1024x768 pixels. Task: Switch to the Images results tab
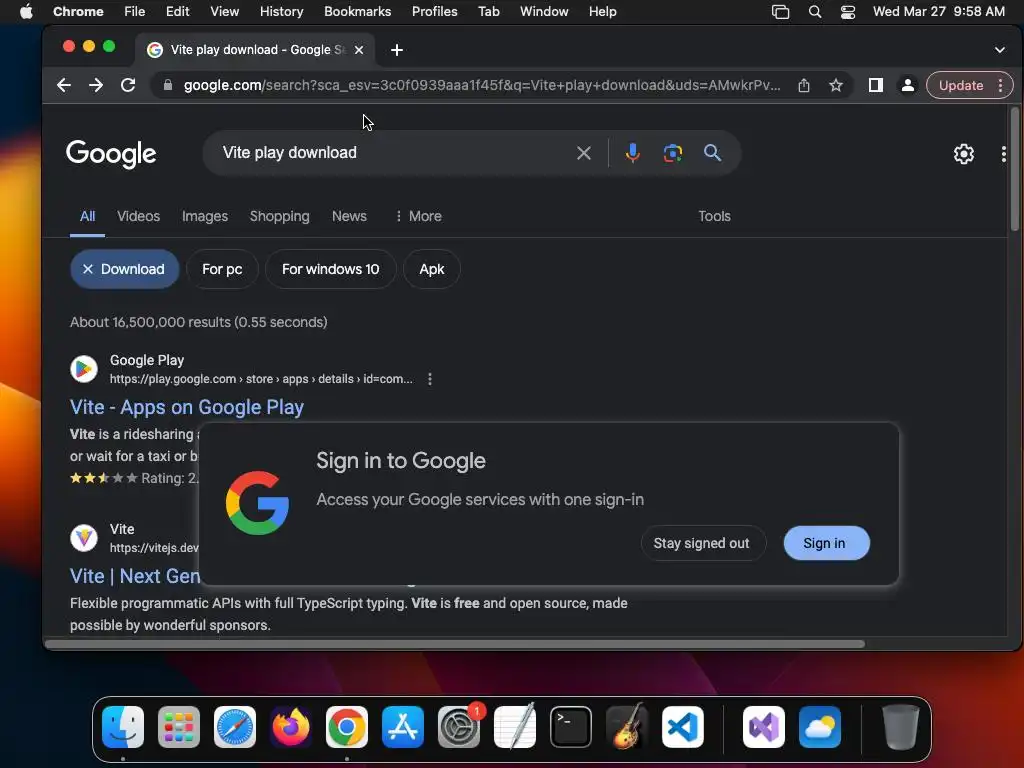click(x=205, y=216)
